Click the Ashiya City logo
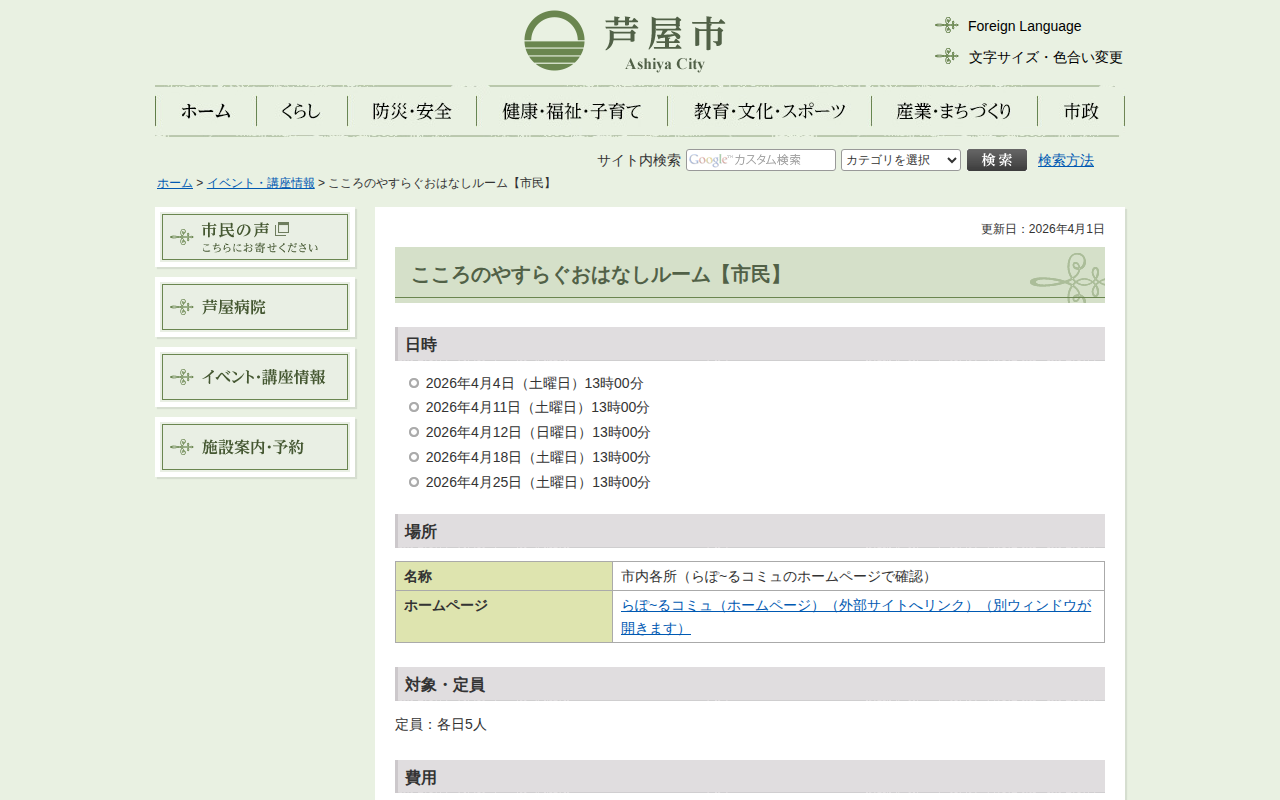 coord(624,41)
